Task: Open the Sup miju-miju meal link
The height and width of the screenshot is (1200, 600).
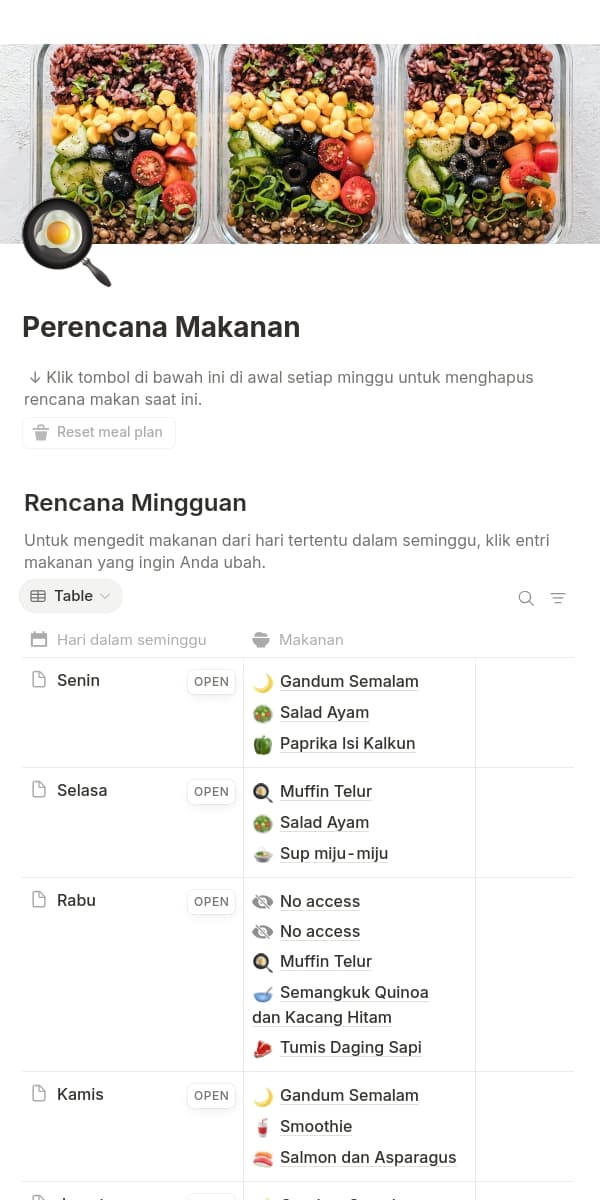Action: [333, 853]
